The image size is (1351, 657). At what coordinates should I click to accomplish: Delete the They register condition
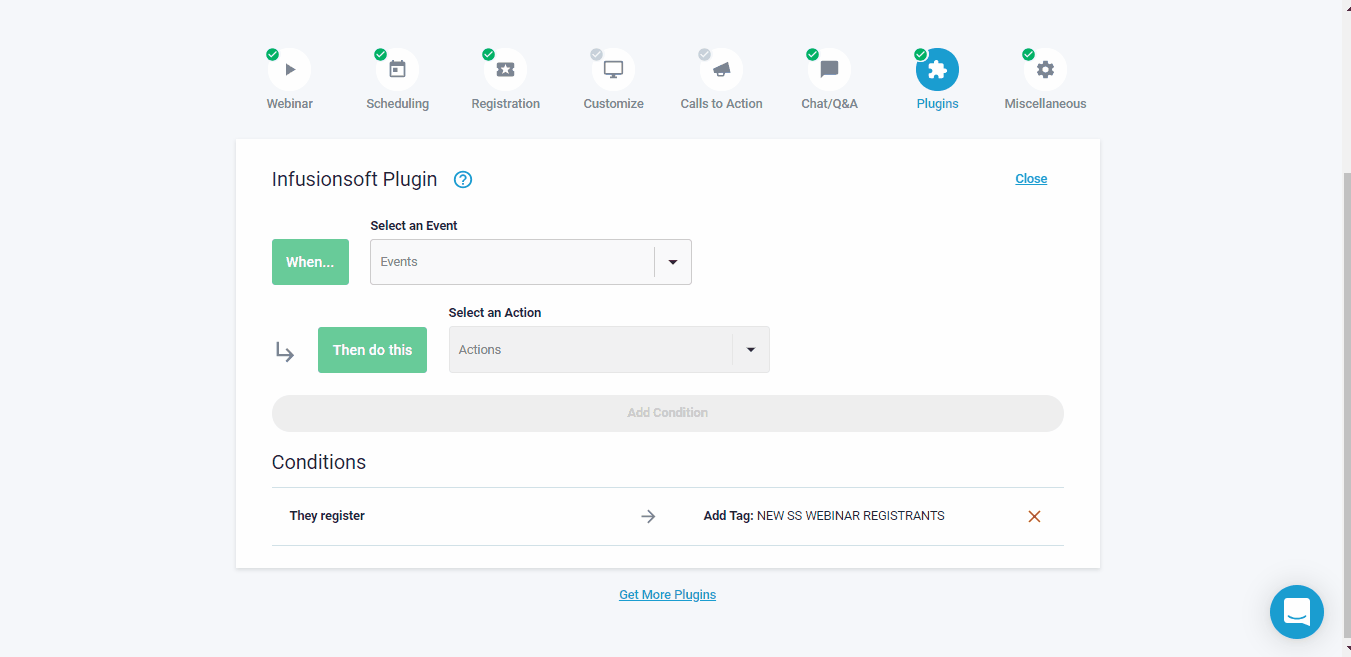[1035, 517]
